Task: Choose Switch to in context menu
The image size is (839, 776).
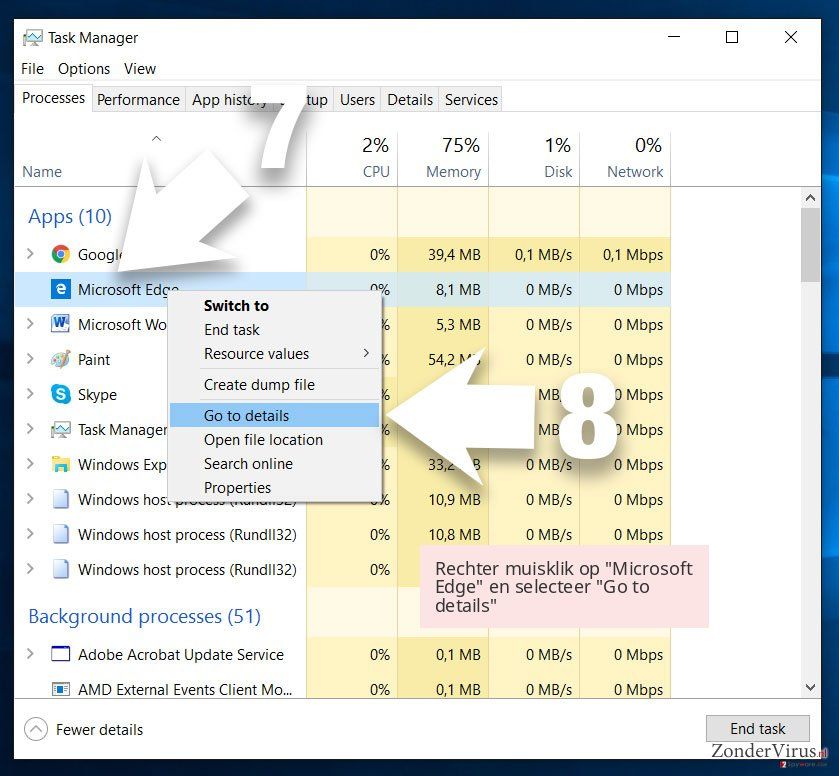Action: click(x=274, y=306)
